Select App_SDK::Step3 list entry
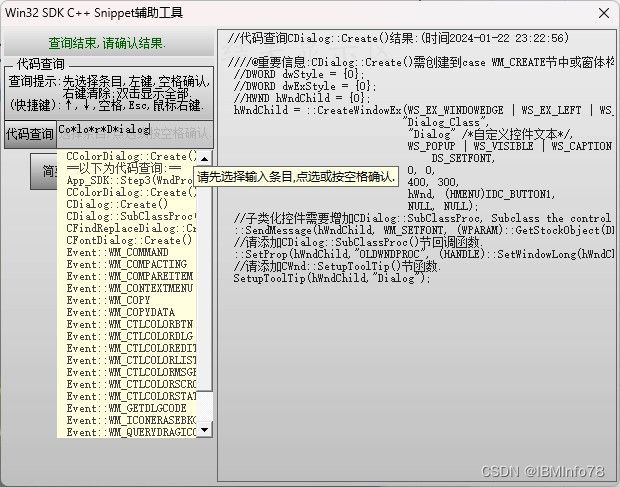This screenshot has height=487, width=620. pyautogui.click(x=129, y=181)
